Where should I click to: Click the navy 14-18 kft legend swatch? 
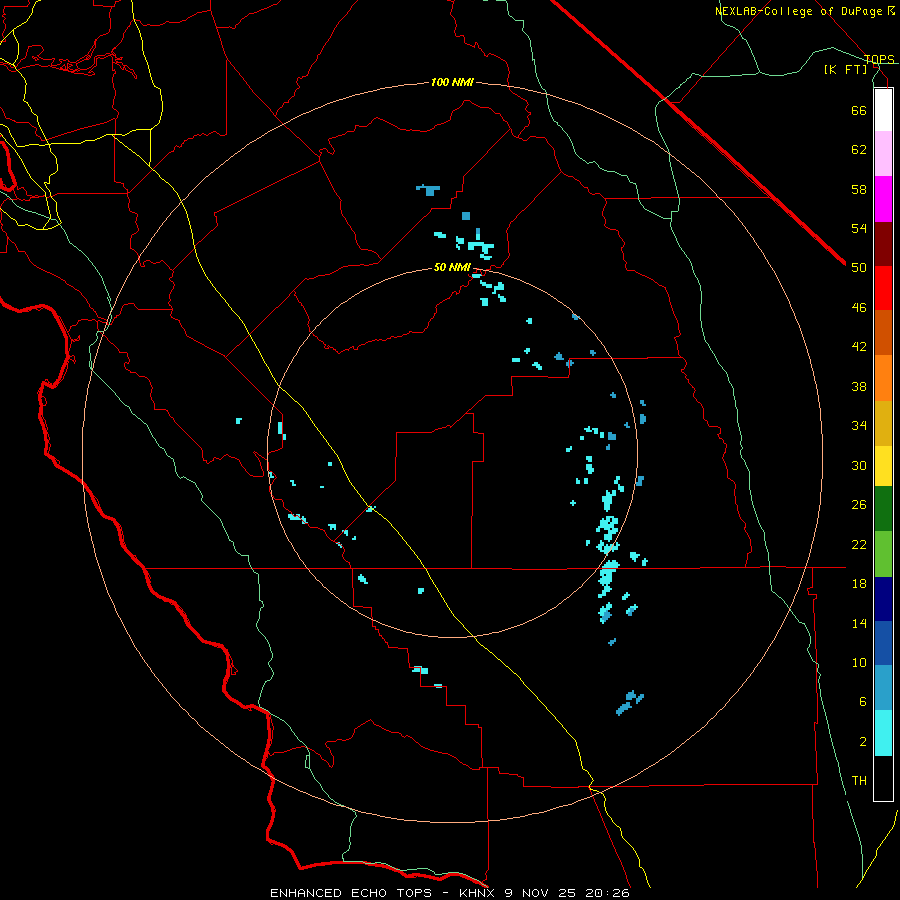coord(883,599)
